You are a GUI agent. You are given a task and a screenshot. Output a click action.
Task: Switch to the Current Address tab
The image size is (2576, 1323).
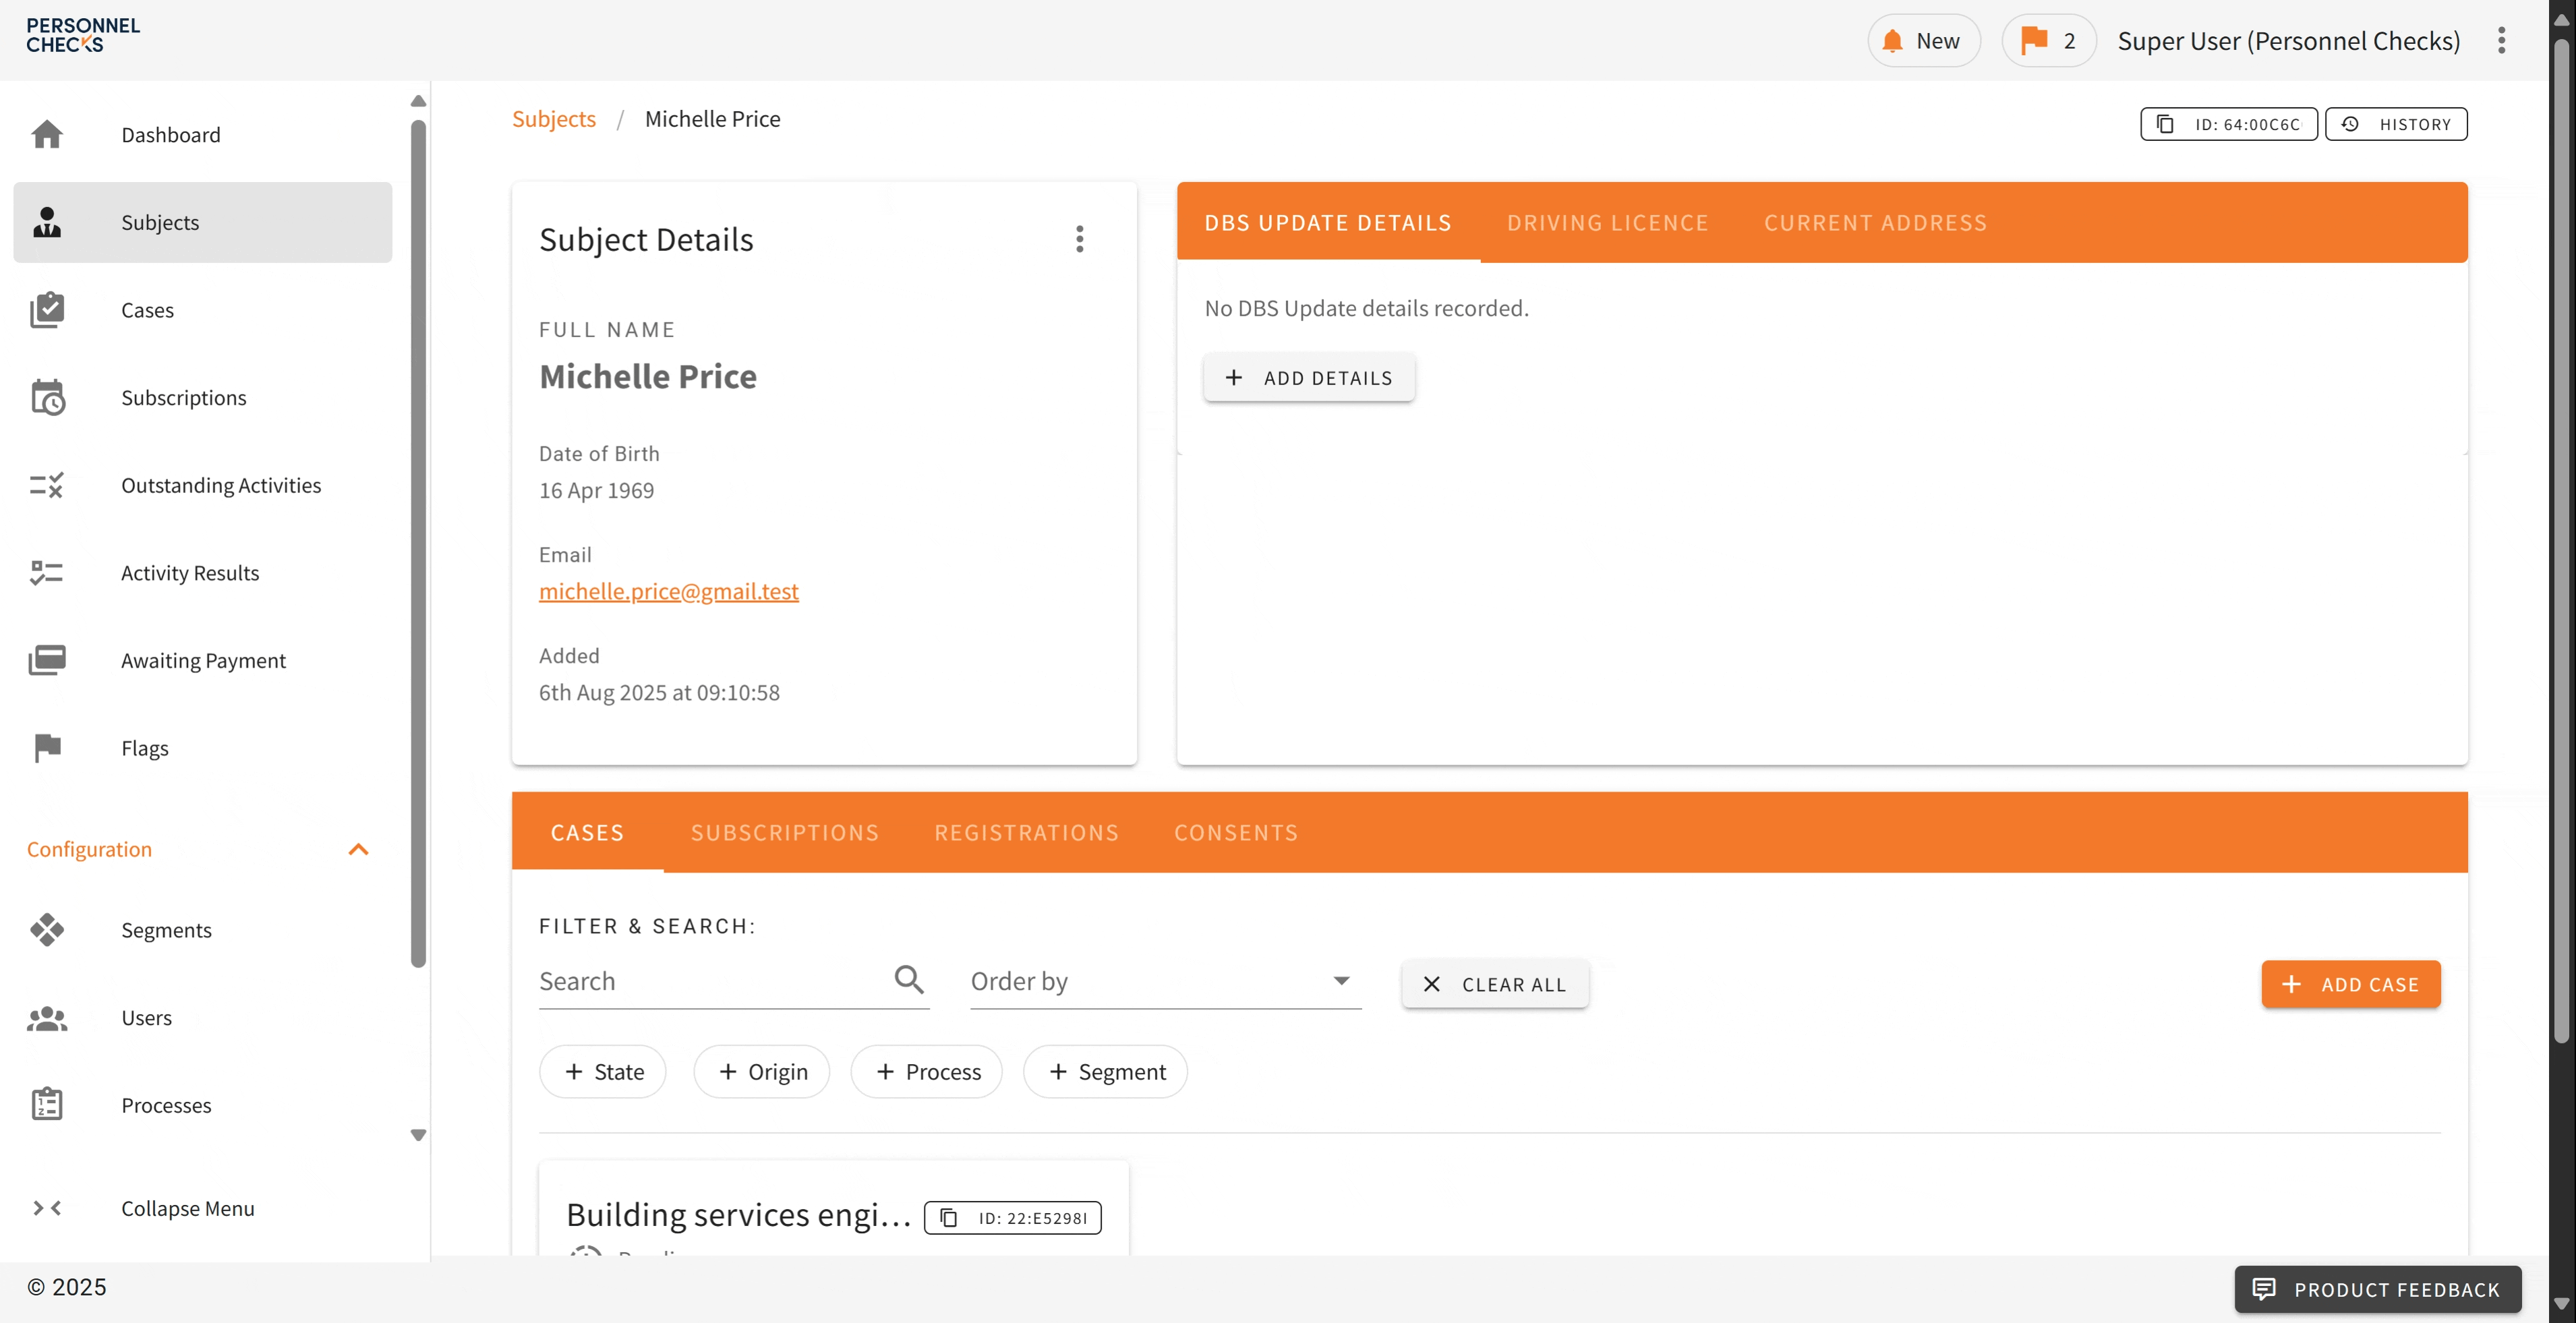tap(1875, 222)
